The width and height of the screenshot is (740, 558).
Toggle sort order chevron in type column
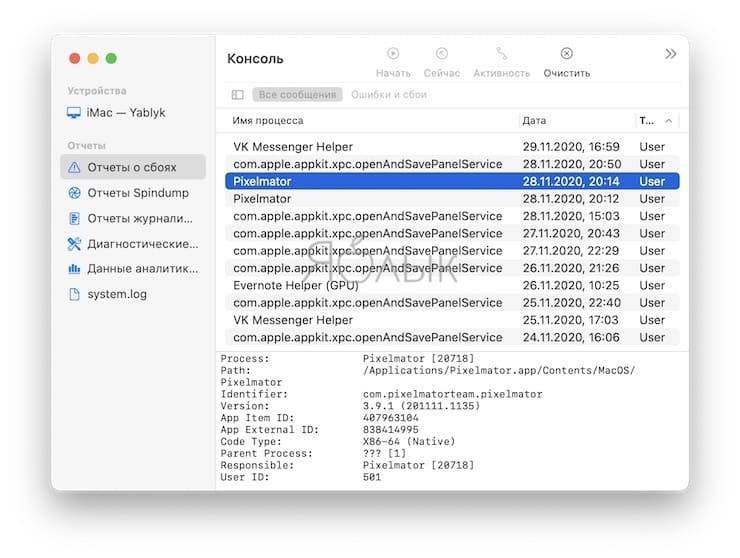[x=668, y=121]
